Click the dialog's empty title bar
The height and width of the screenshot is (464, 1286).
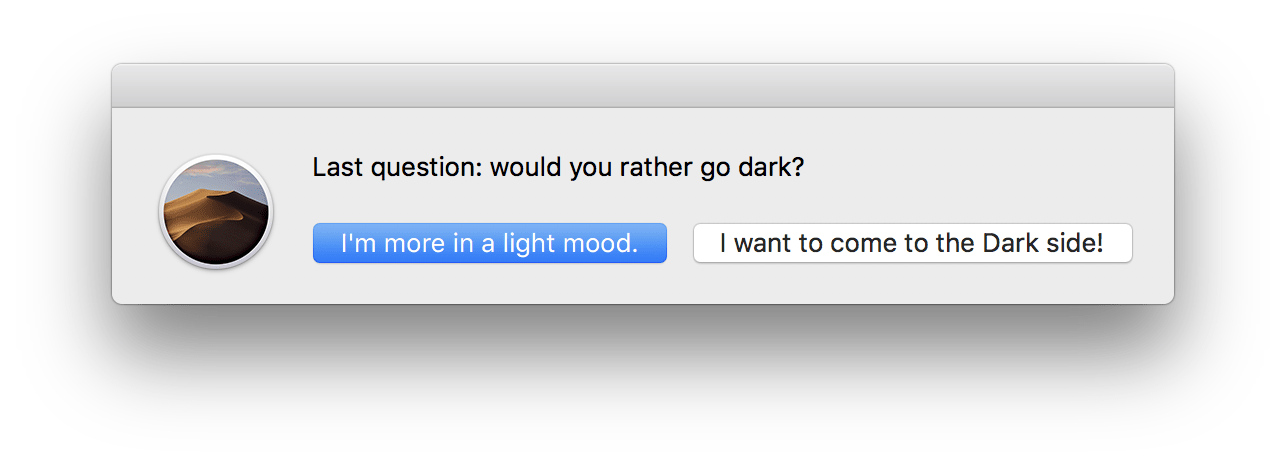point(642,86)
